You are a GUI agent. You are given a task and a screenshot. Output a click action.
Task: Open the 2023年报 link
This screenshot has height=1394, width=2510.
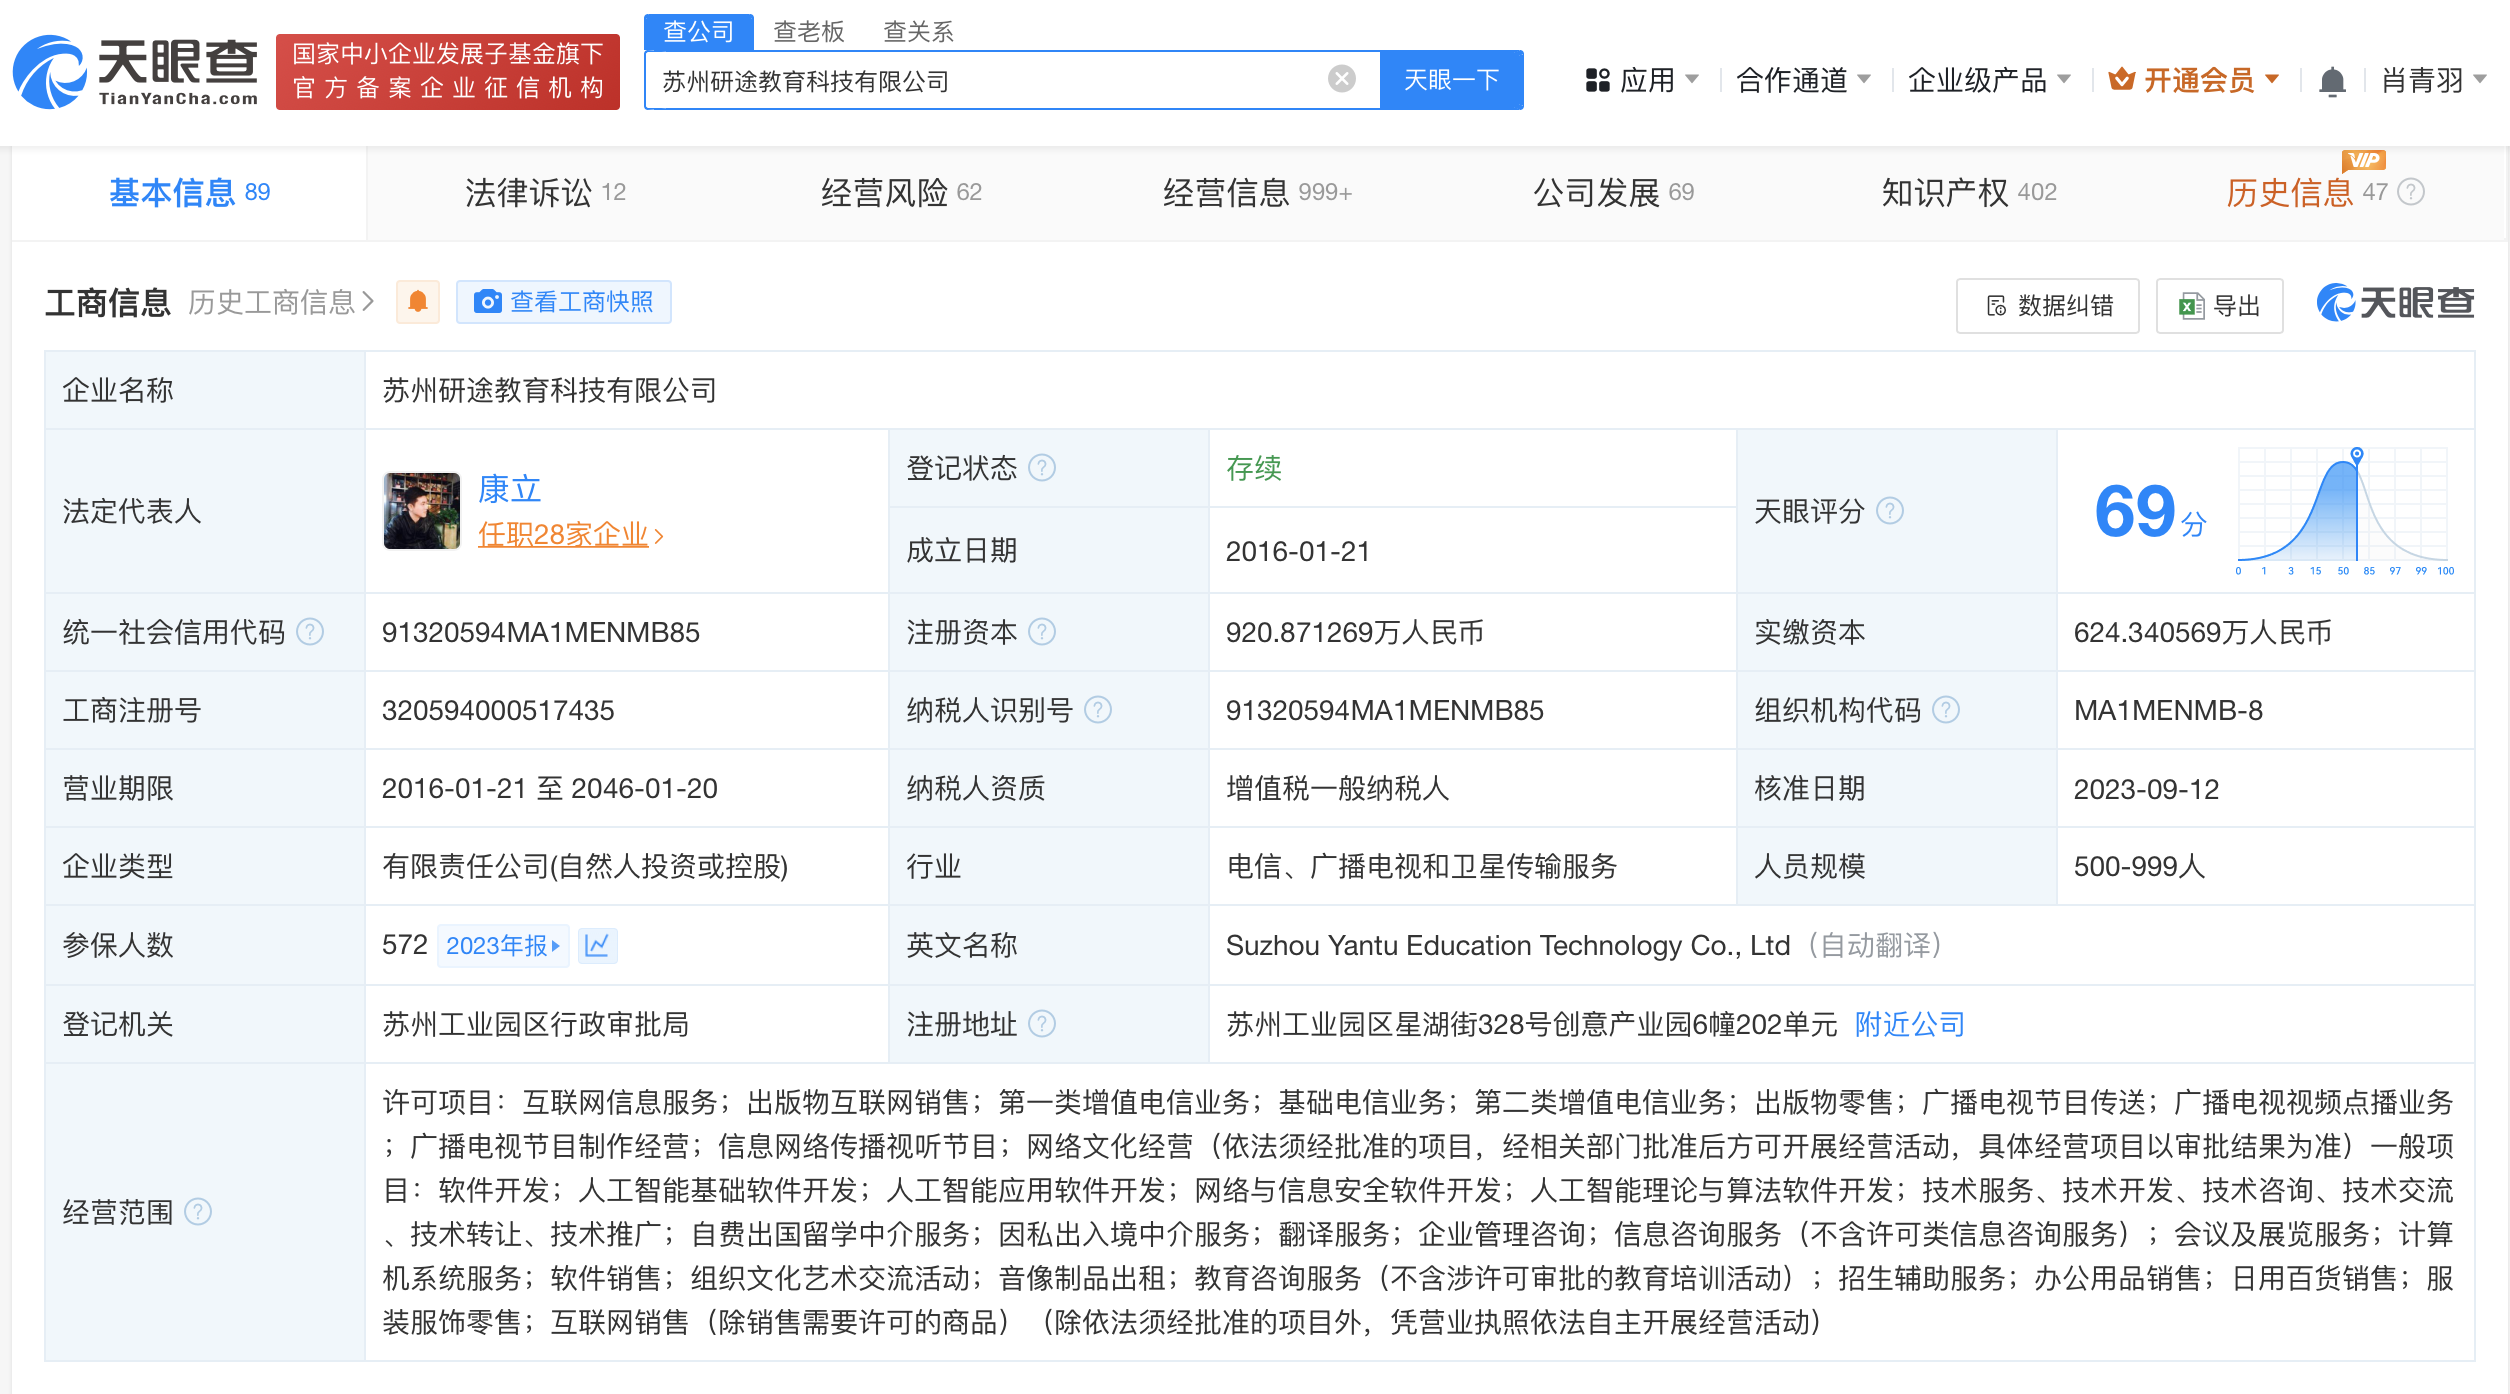(x=503, y=945)
